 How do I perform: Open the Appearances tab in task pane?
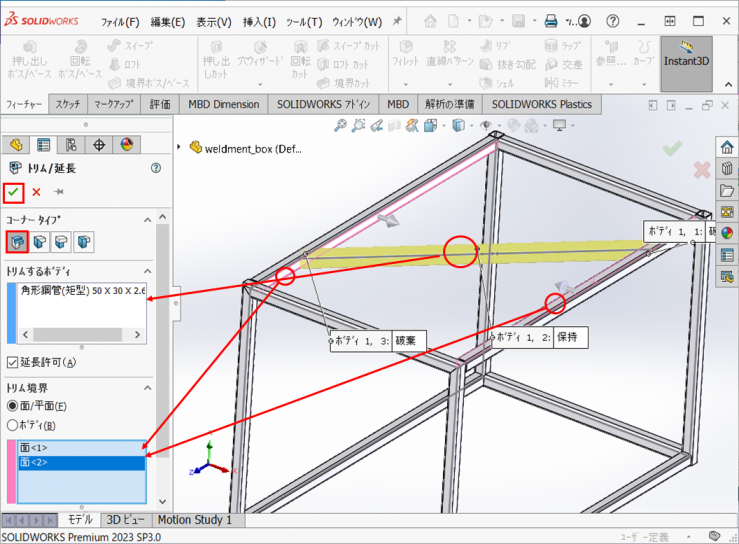click(727, 233)
